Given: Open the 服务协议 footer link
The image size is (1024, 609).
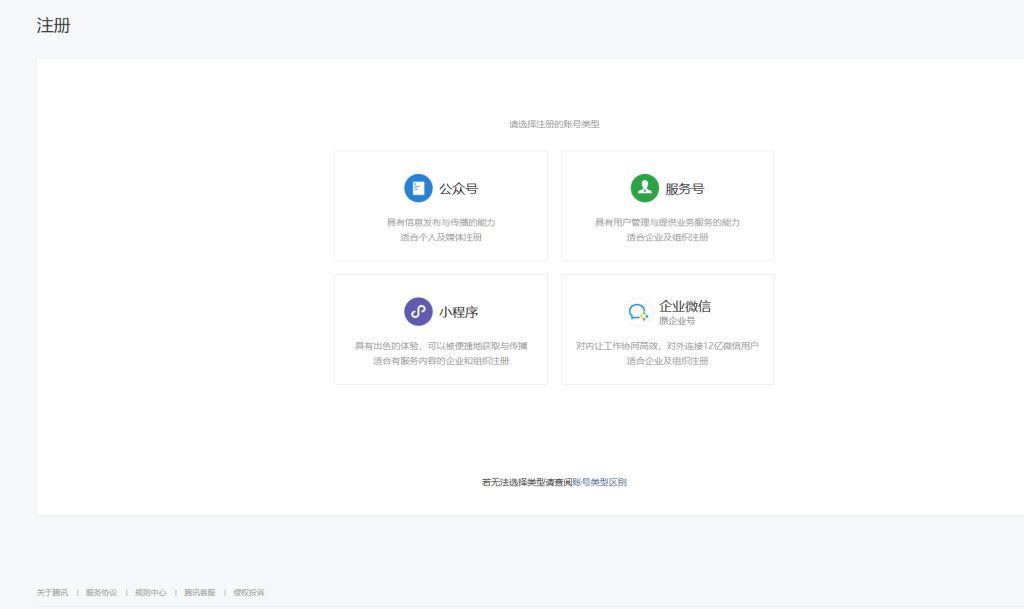Looking at the screenshot, I should click(x=101, y=593).
